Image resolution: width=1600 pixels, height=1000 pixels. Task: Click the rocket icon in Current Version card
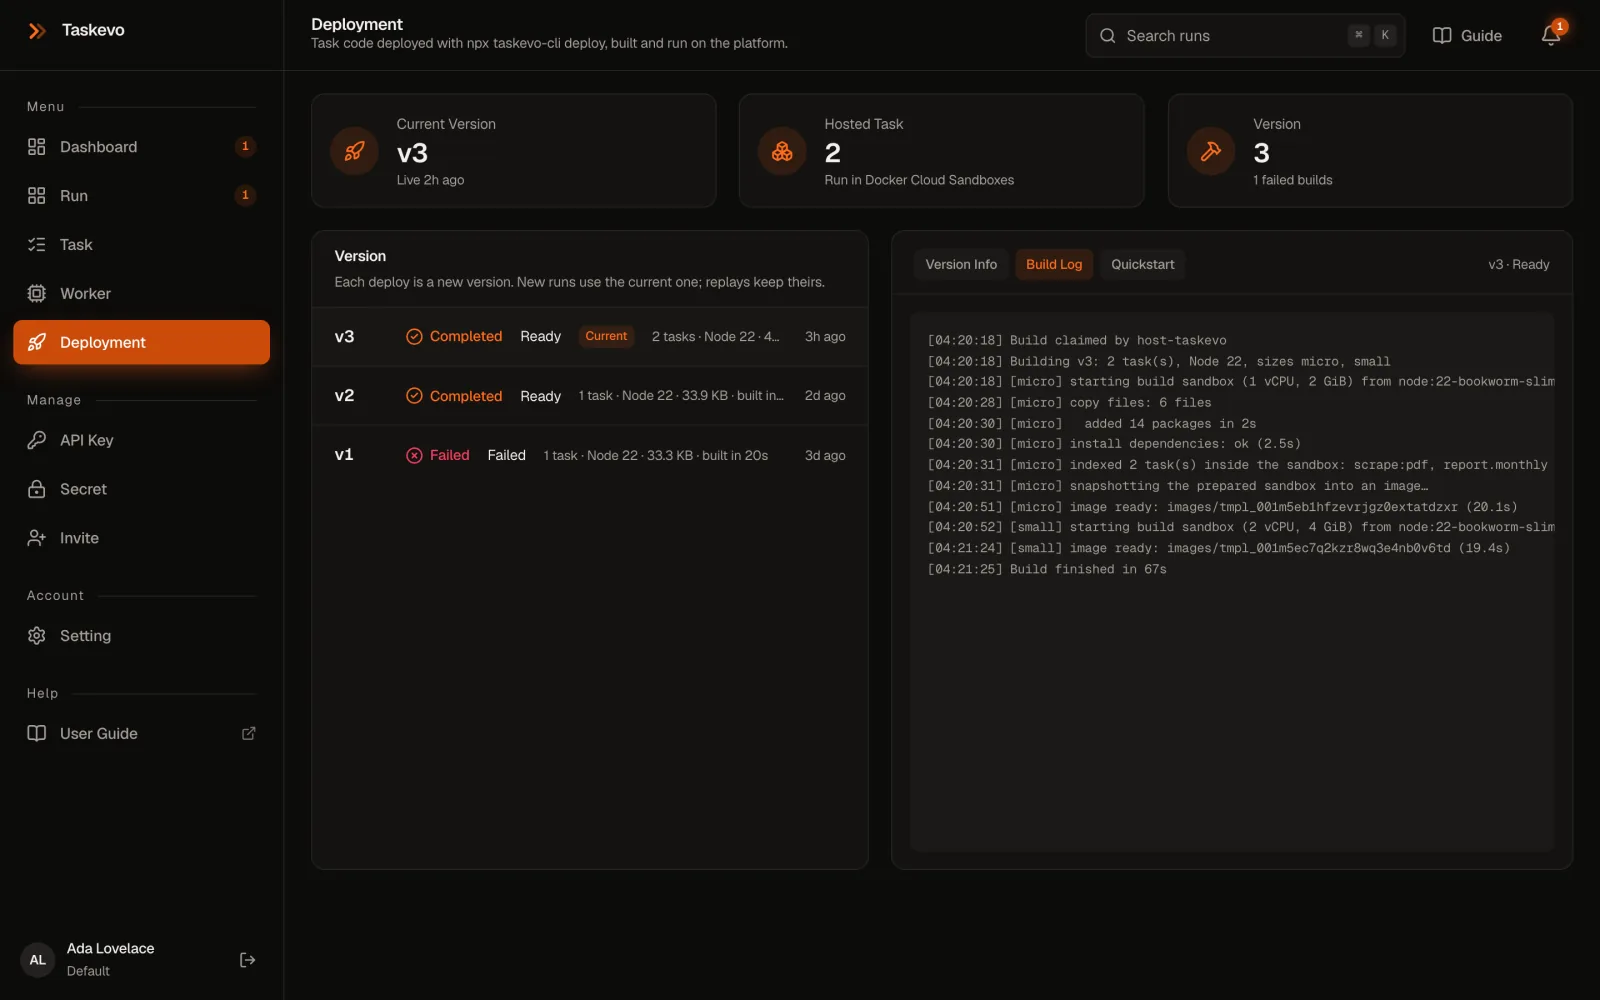pos(354,151)
